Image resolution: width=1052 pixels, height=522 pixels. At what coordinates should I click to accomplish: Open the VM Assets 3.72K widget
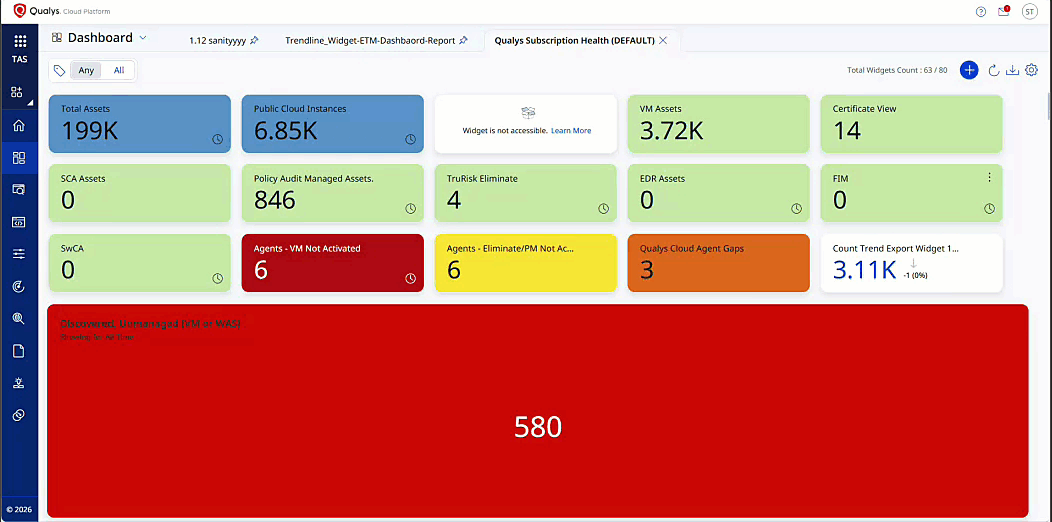tap(719, 123)
